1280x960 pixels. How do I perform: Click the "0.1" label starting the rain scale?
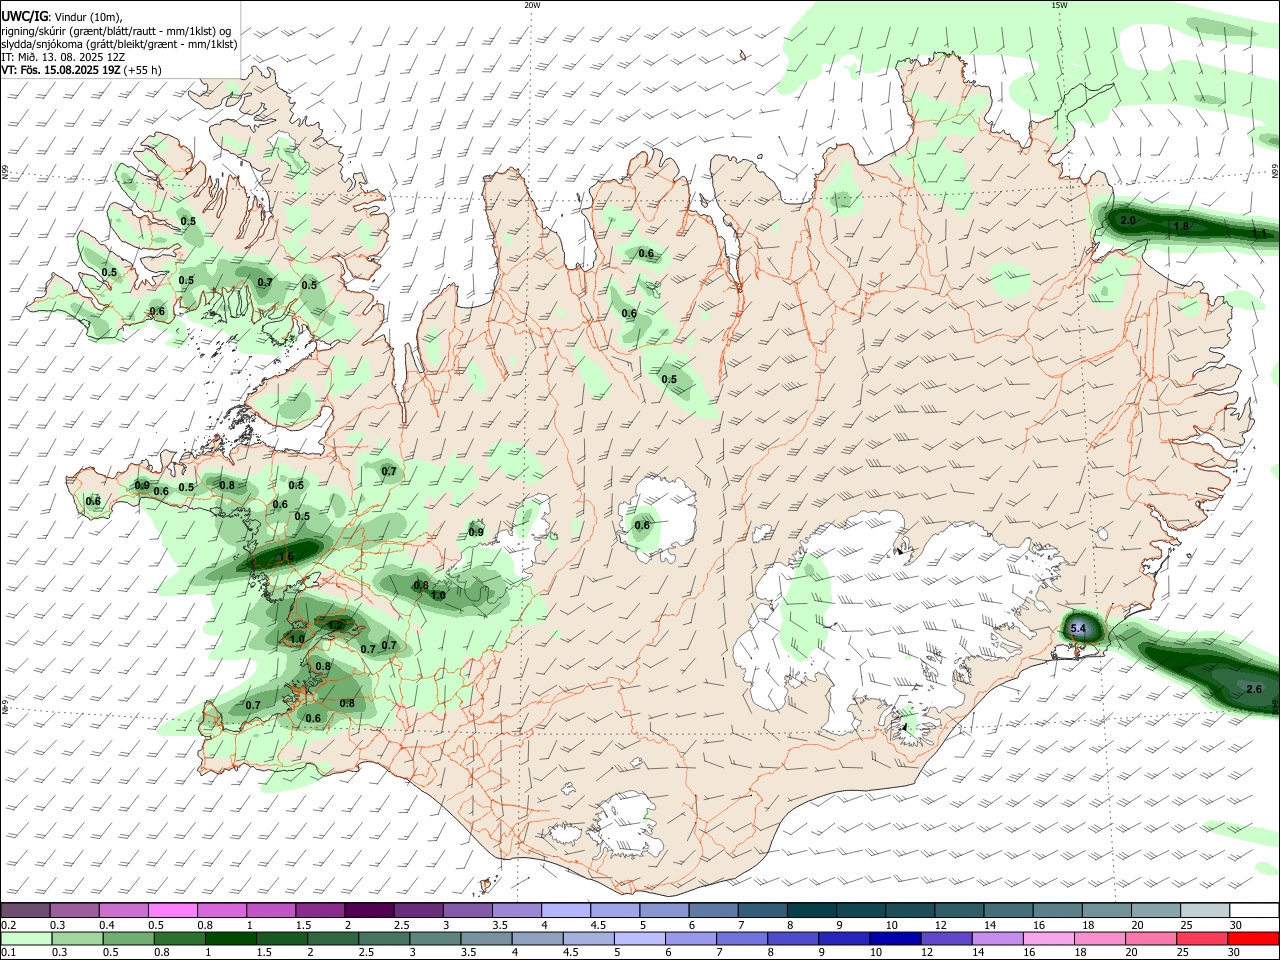[9, 953]
